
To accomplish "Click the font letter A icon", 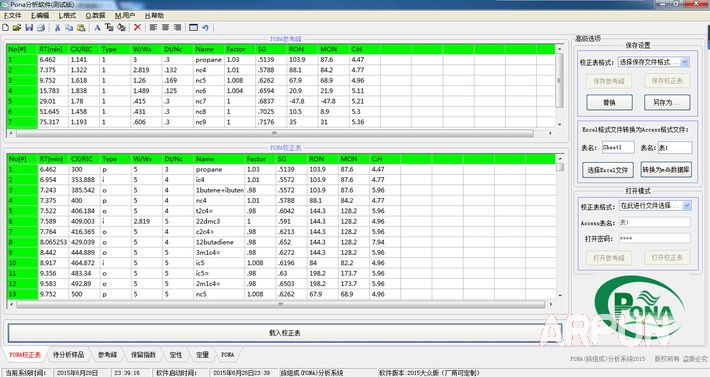I will (x=97, y=28).
